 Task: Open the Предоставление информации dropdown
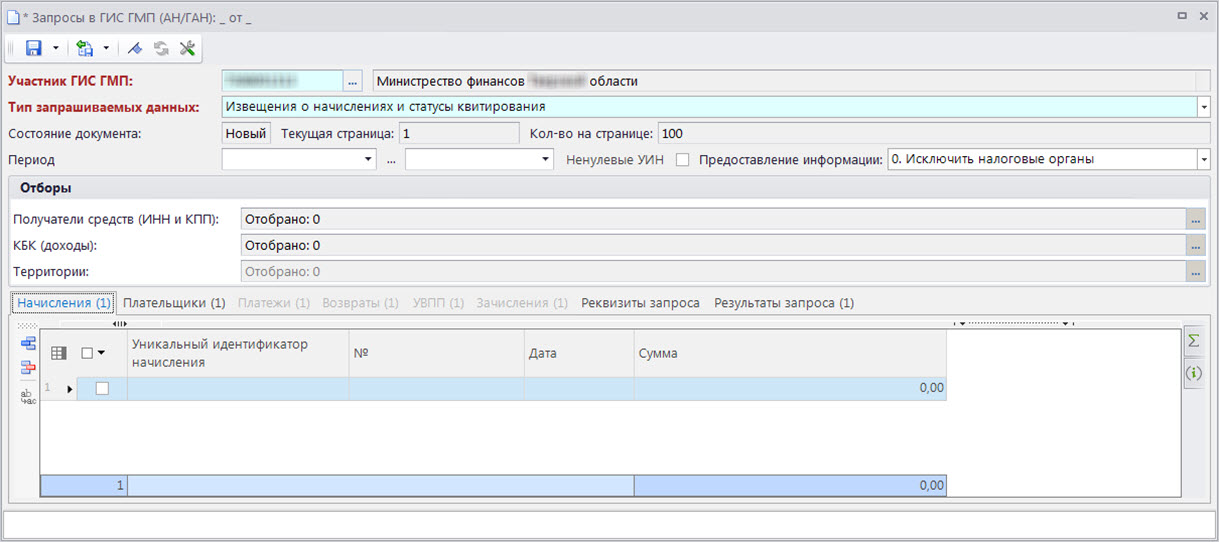click(x=1204, y=160)
